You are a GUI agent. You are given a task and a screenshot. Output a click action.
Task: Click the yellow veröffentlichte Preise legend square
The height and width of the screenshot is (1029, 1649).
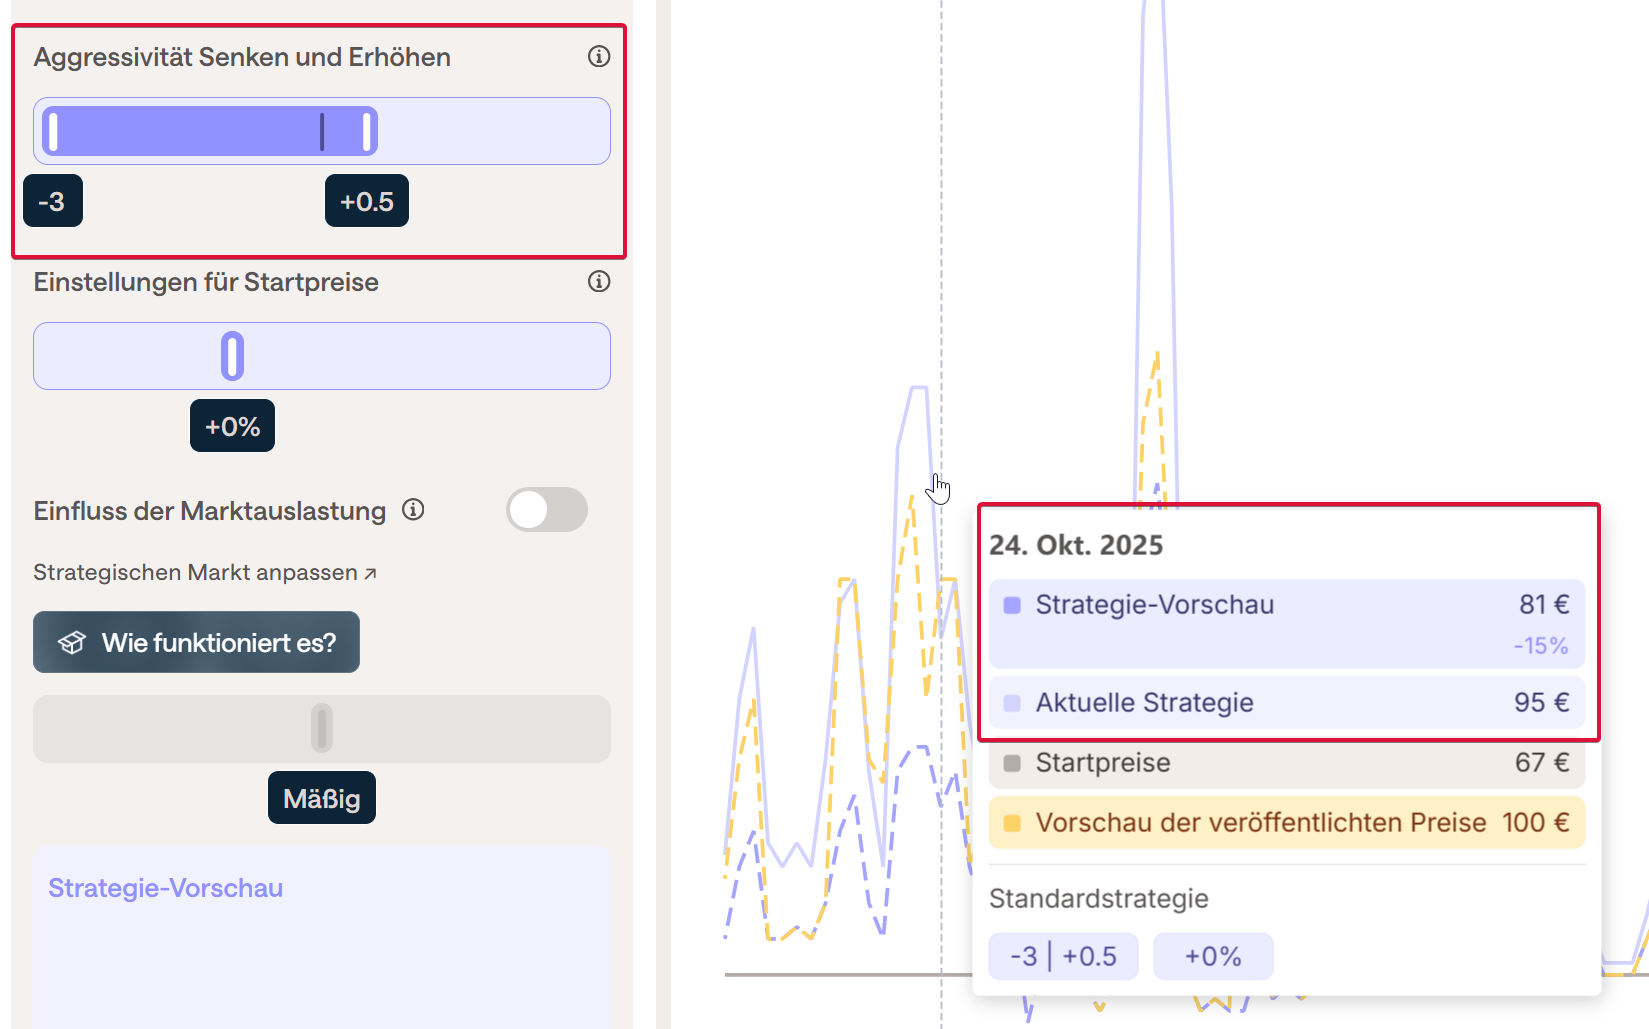tap(1012, 823)
